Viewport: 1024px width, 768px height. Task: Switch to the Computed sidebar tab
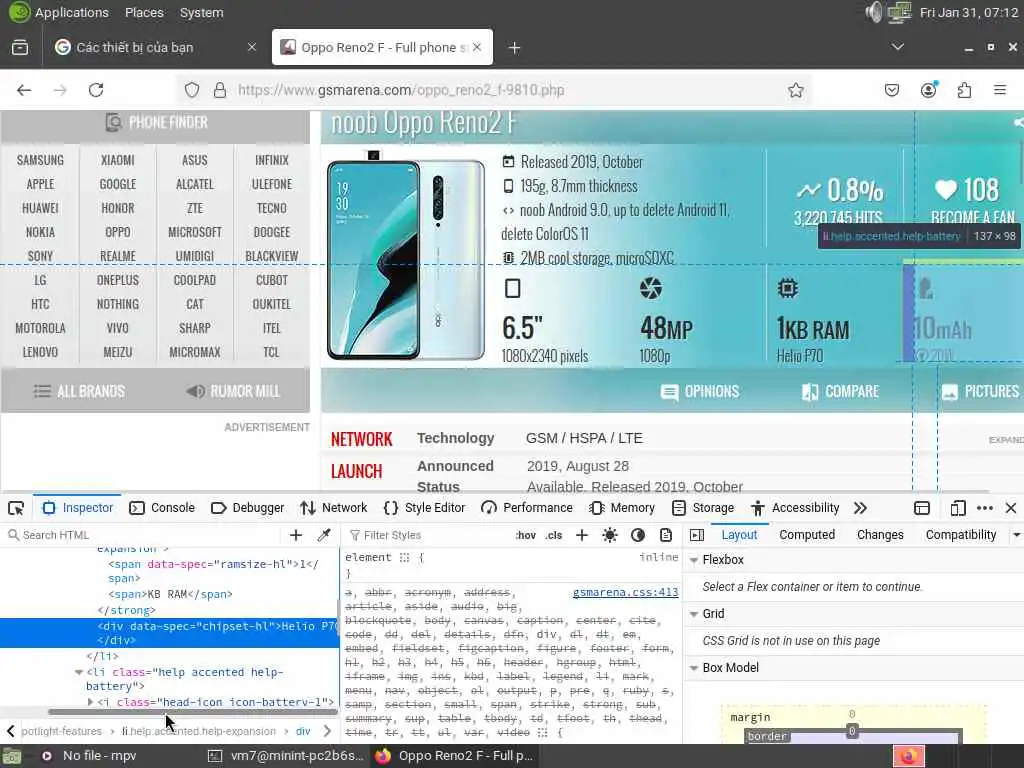[807, 535]
